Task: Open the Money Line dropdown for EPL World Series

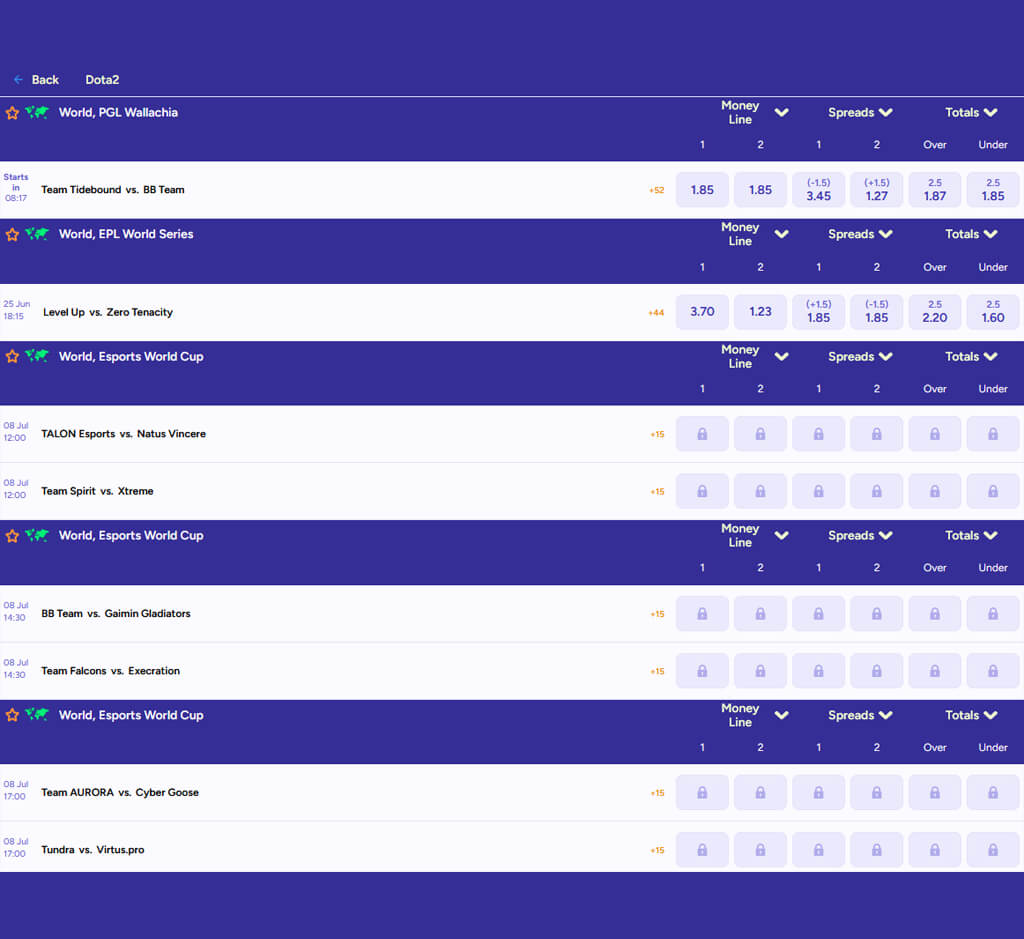Action: tap(781, 234)
